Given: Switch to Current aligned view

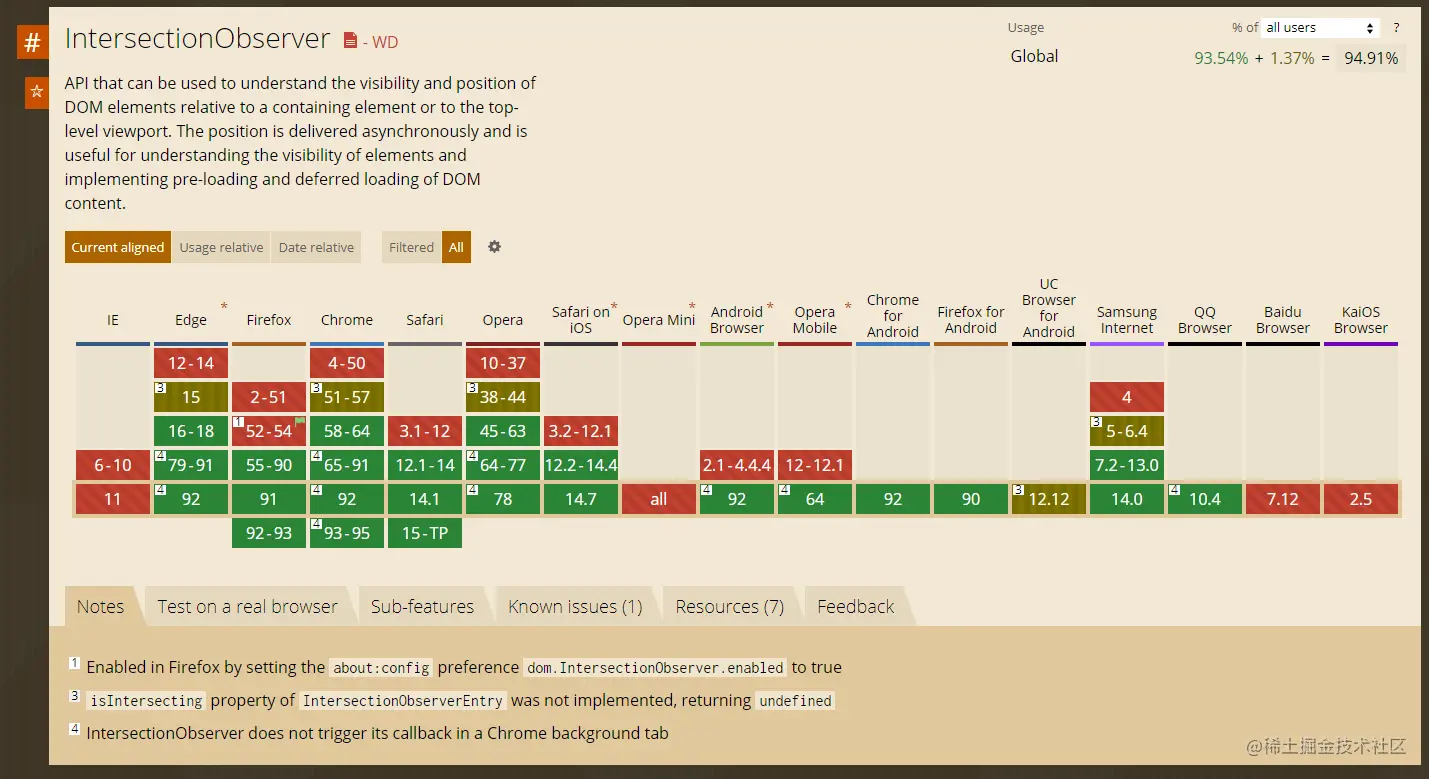Looking at the screenshot, I should (x=117, y=247).
